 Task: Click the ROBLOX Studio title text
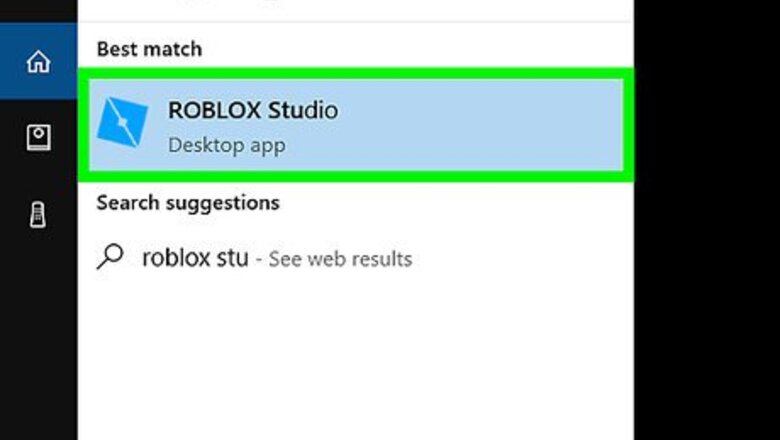252,110
